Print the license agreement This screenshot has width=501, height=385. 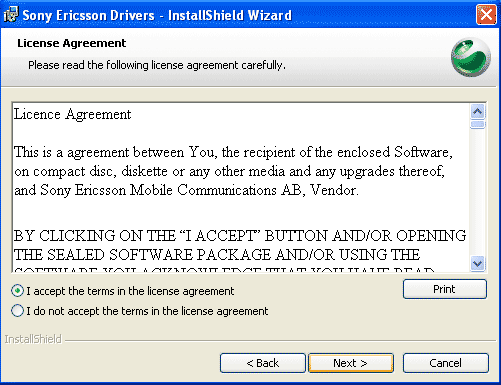pos(445,289)
